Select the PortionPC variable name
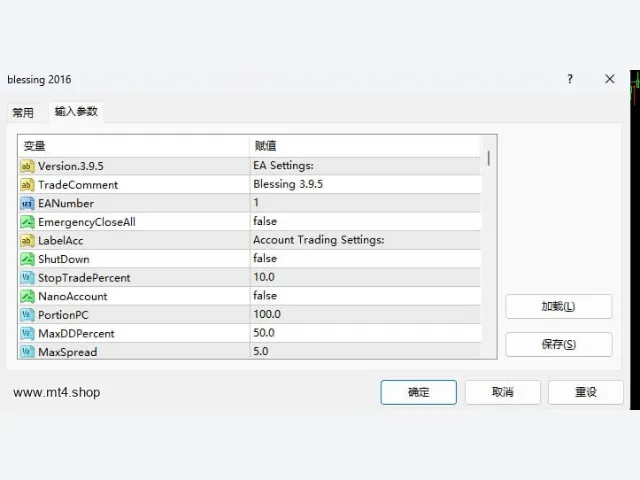The height and width of the screenshot is (480, 640). point(63,315)
